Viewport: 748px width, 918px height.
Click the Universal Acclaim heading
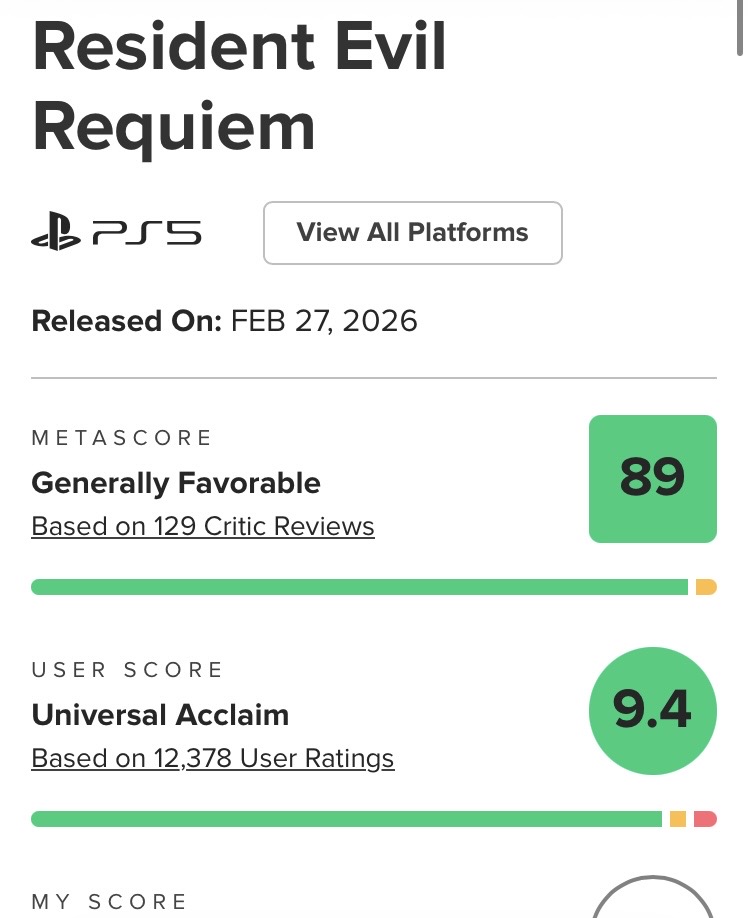click(x=160, y=715)
